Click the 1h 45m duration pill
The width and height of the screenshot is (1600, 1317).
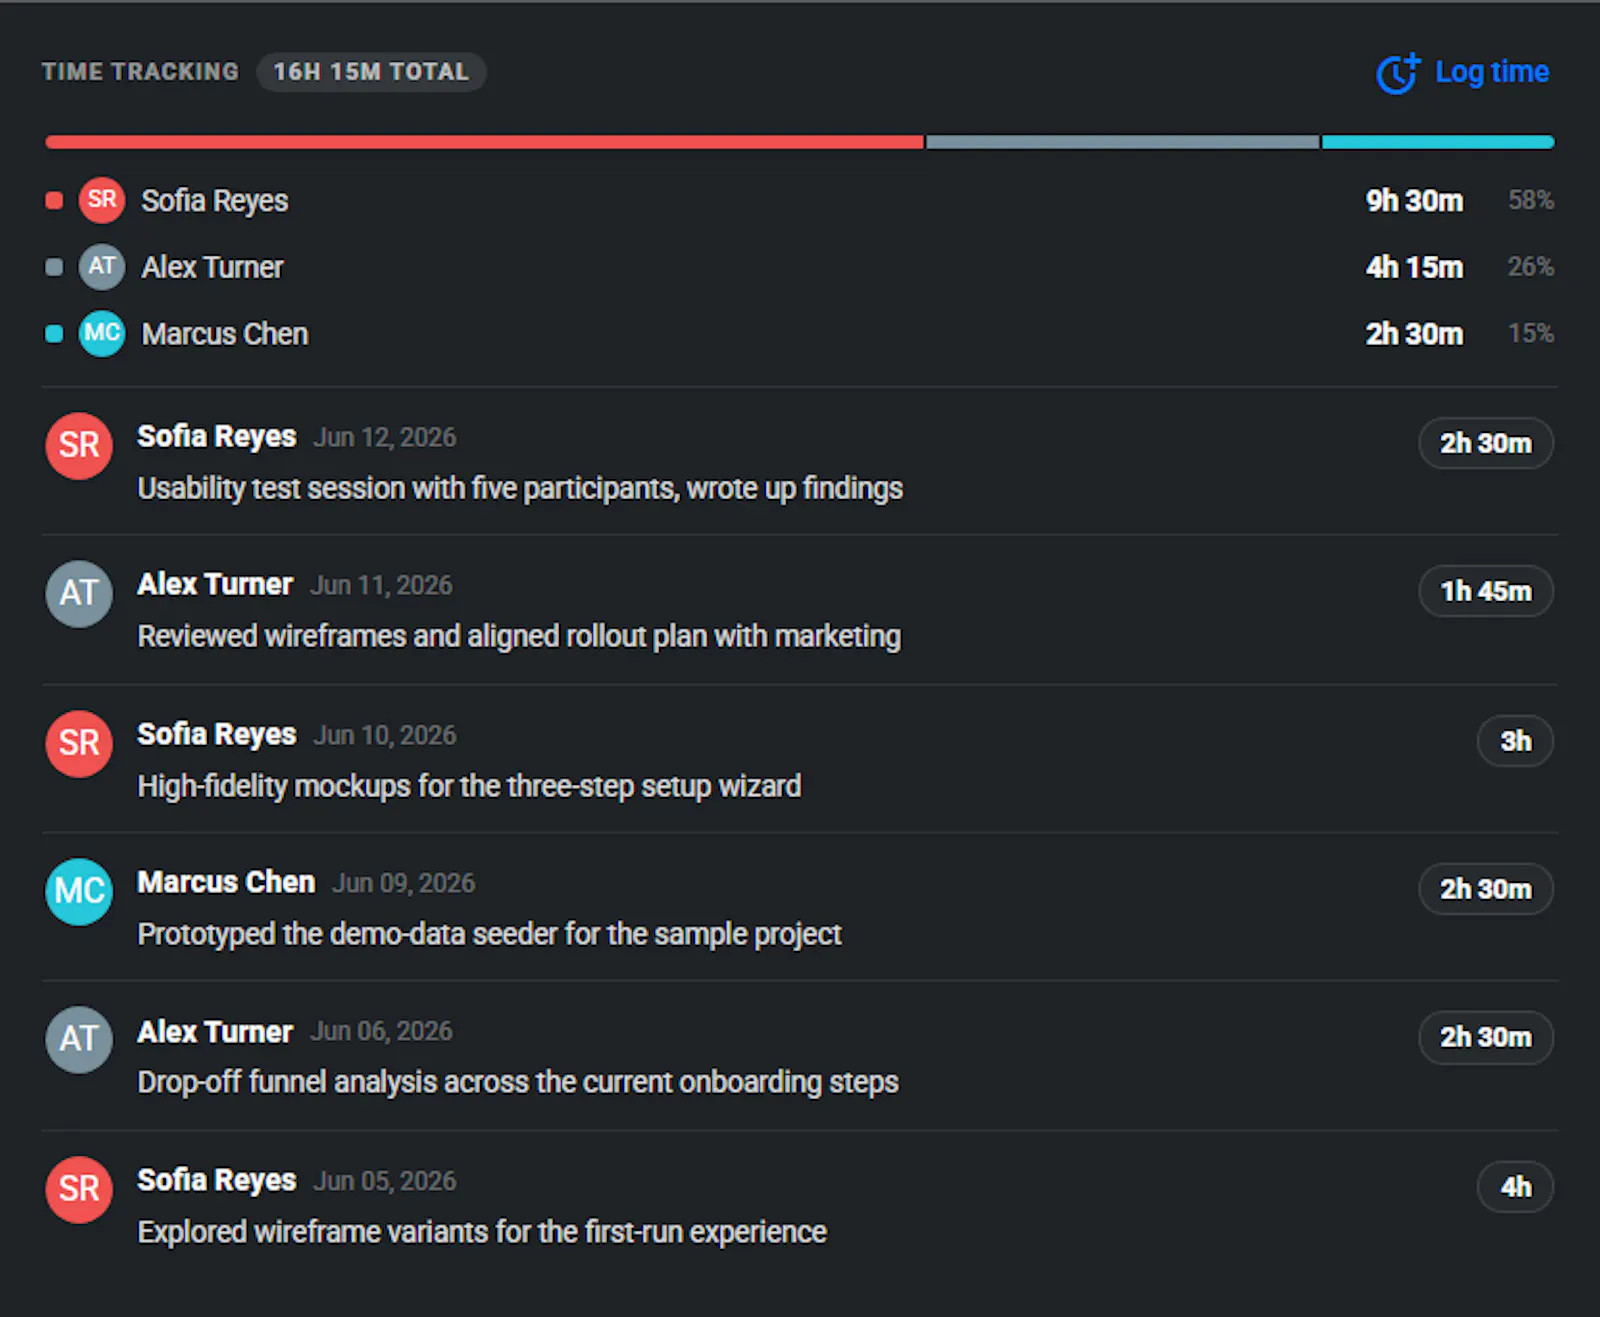pos(1486,591)
